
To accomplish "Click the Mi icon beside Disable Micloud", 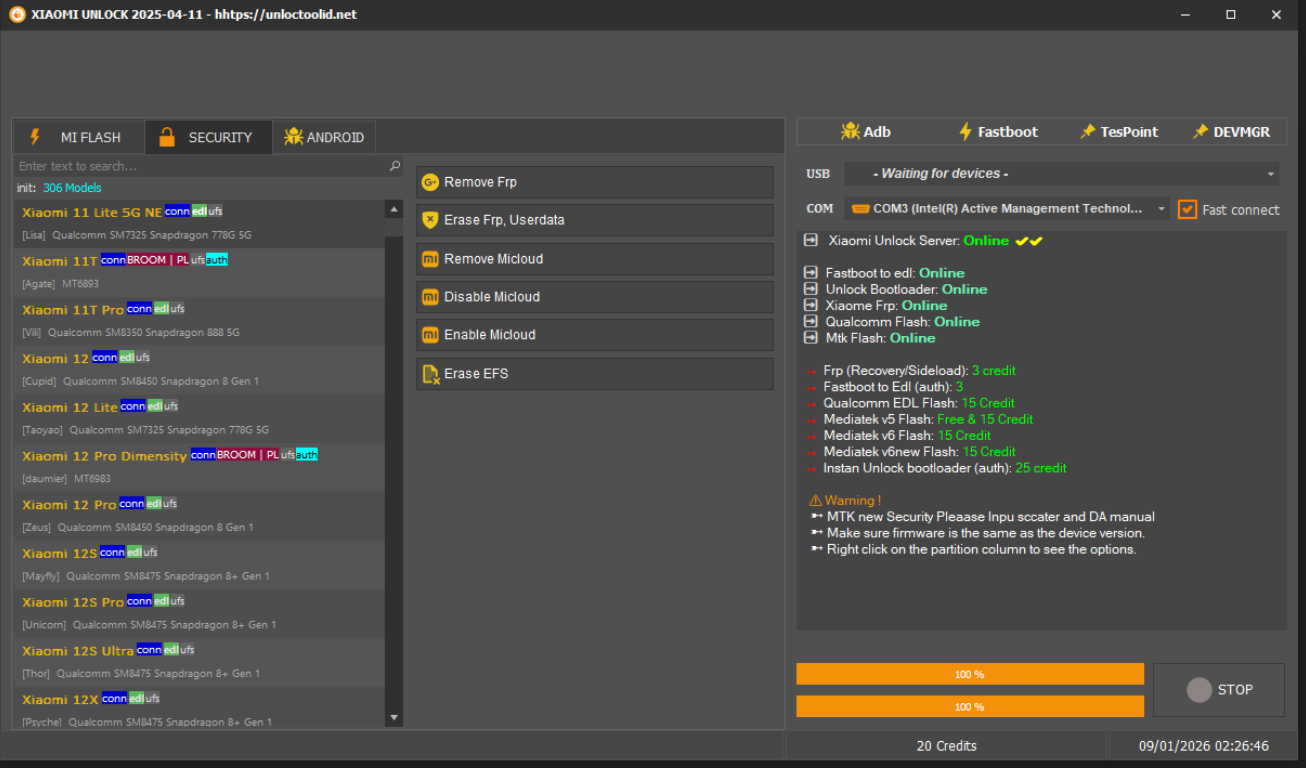I will (x=430, y=297).
